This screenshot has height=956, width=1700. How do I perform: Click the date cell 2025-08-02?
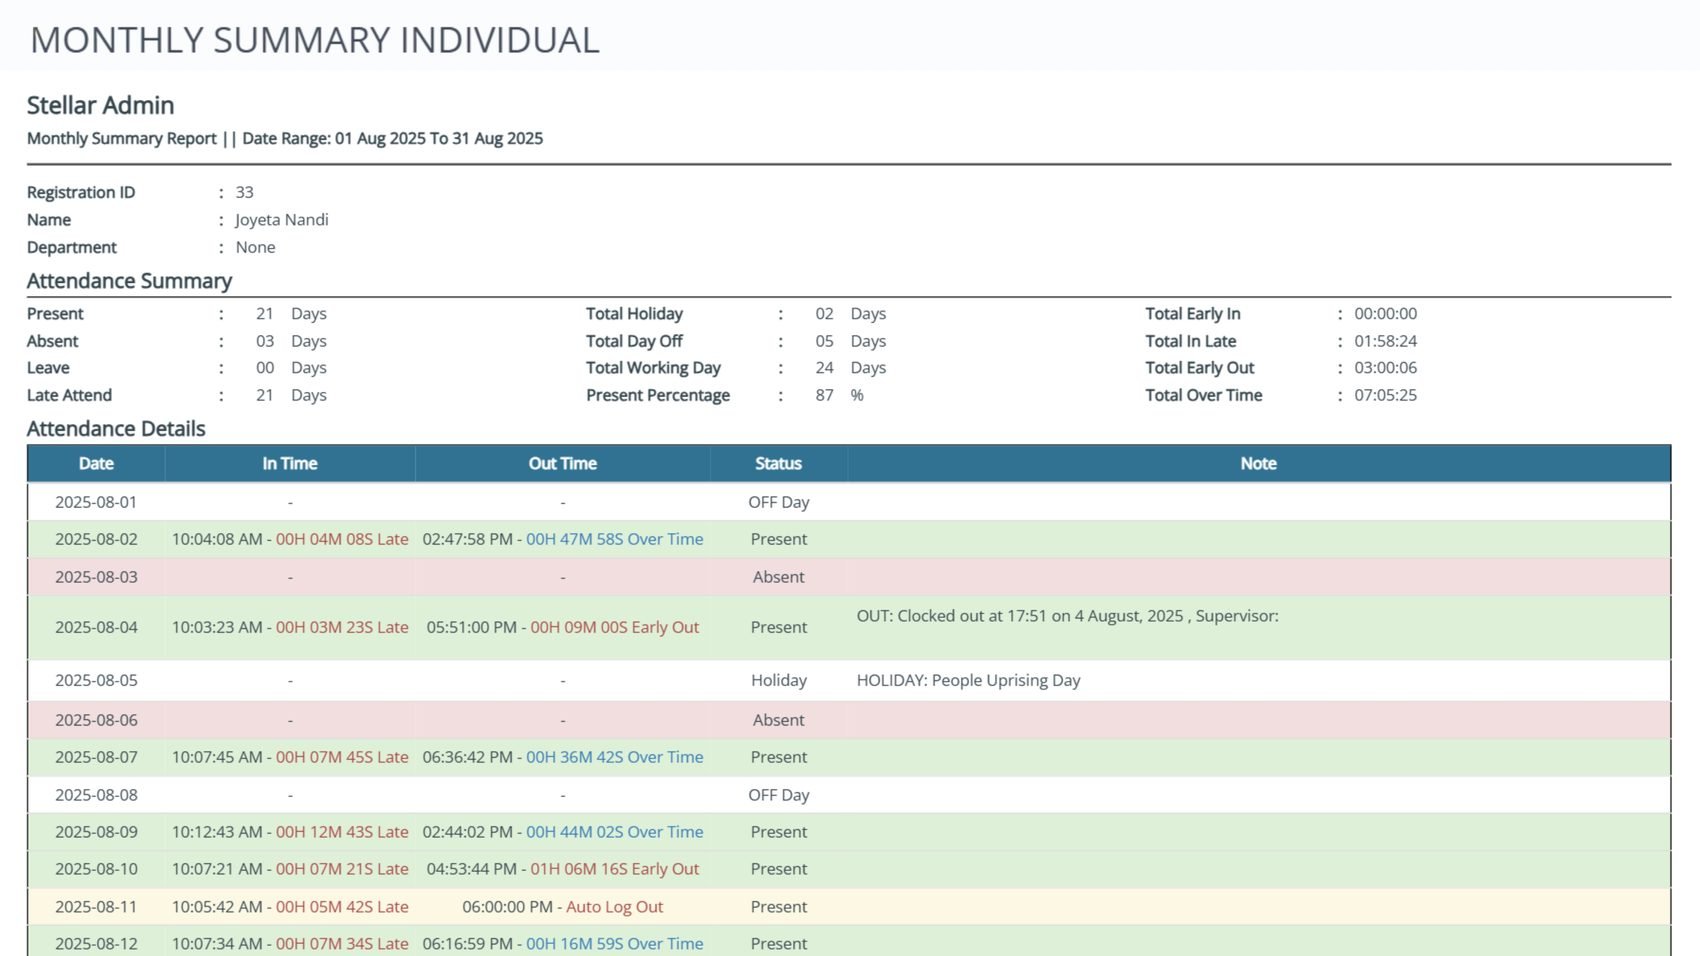[x=96, y=539]
